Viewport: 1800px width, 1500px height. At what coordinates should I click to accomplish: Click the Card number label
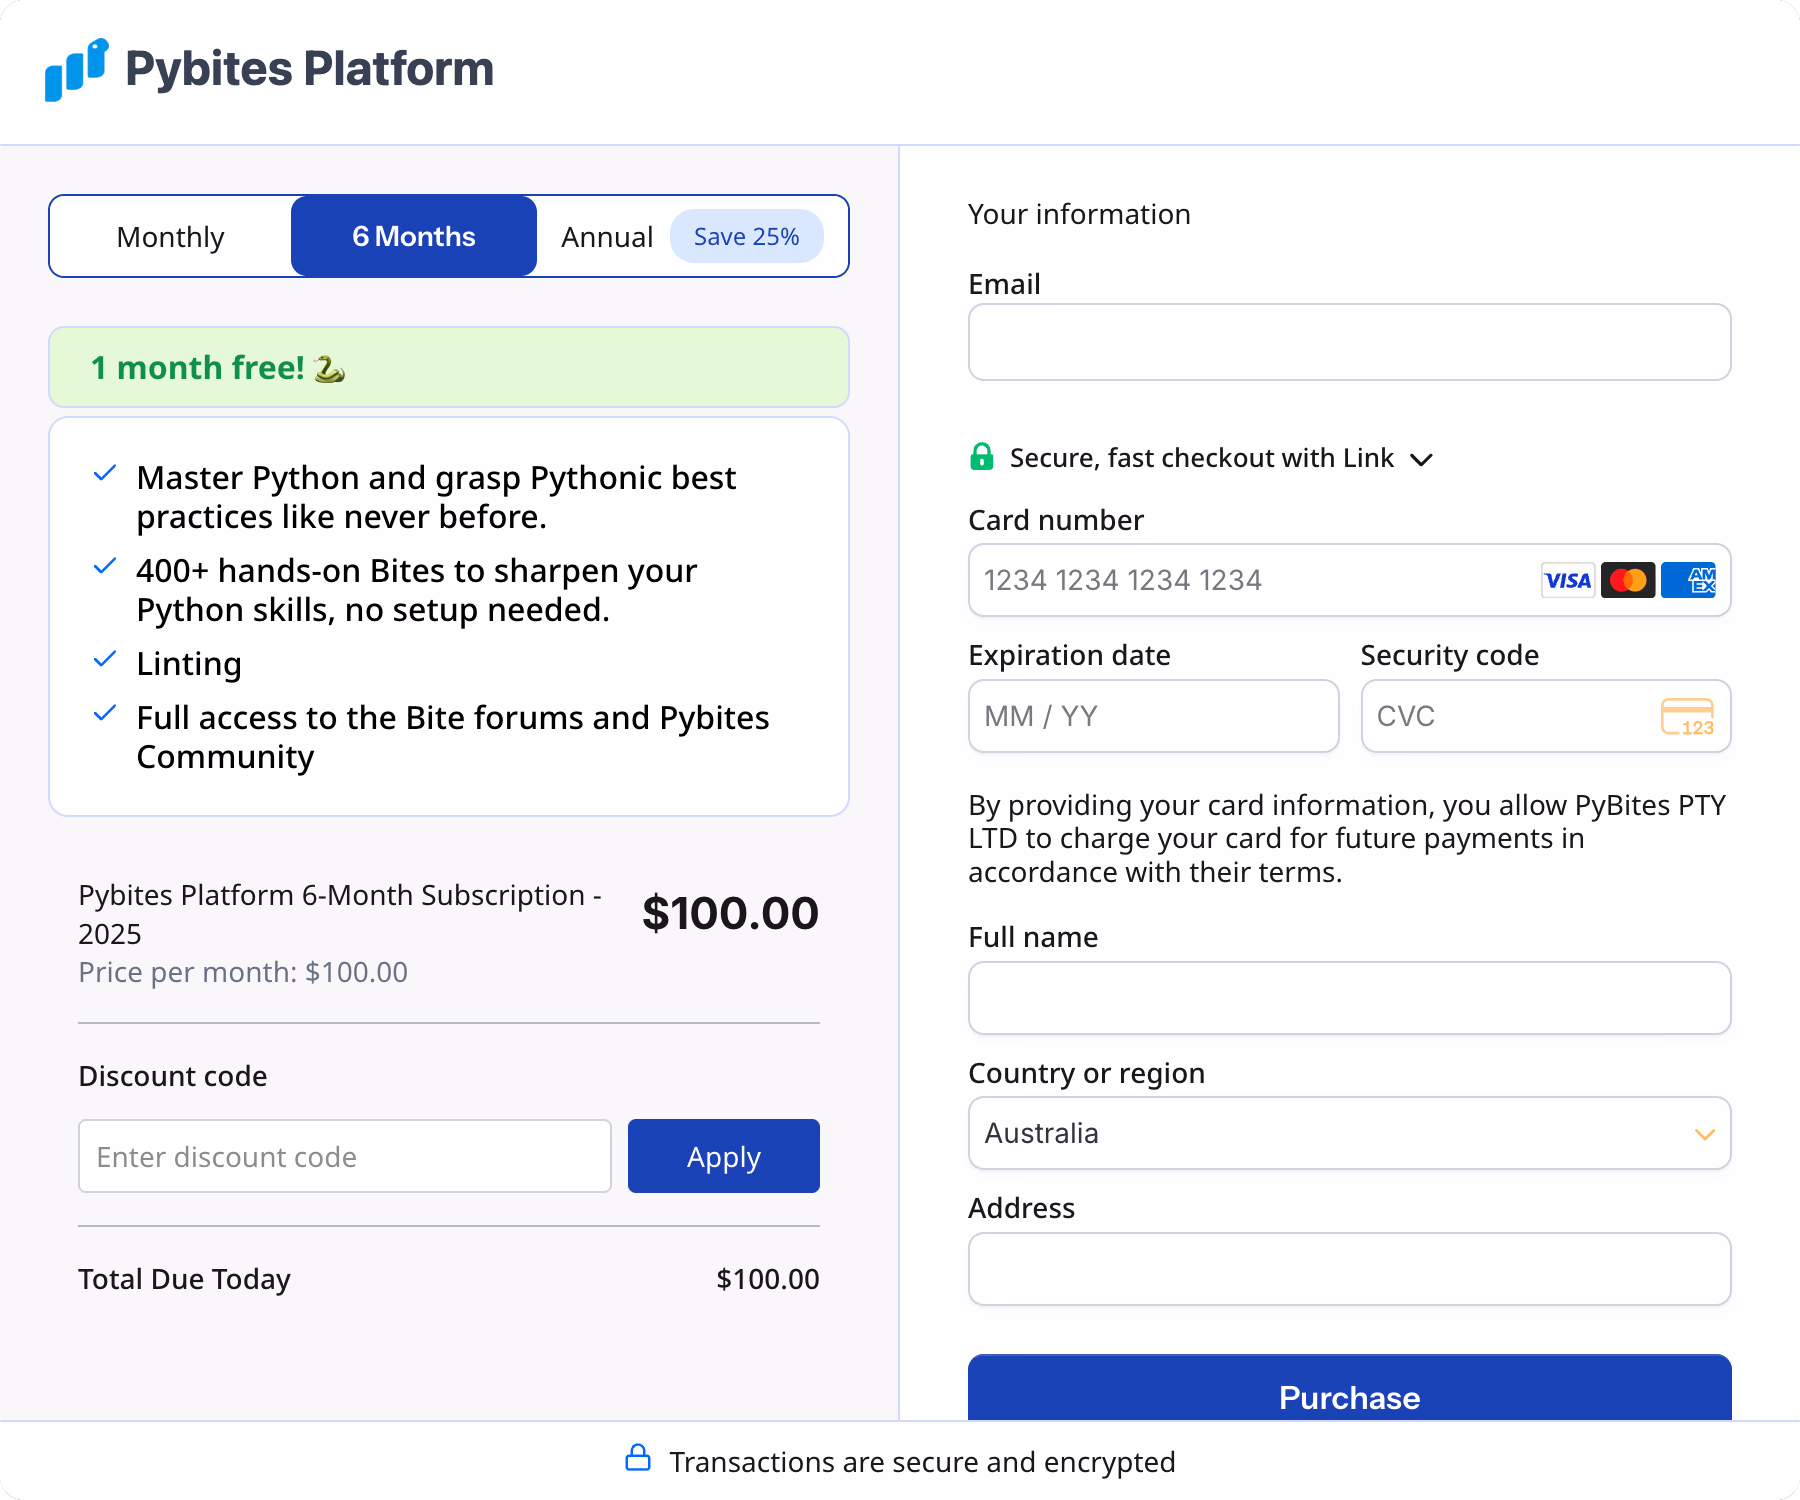coord(1056,520)
